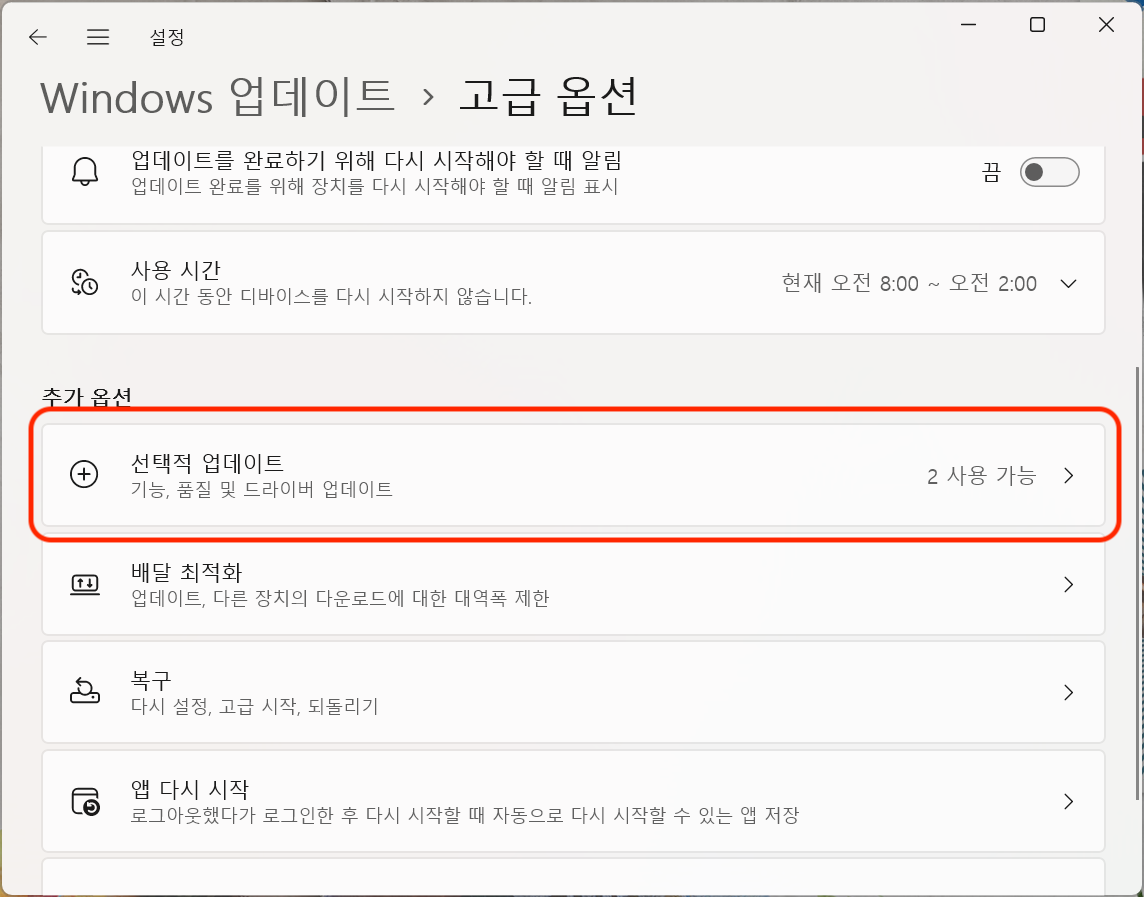Open 앱 다시 시작 via its chevron
The width and height of the screenshot is (1144, 897).
[x=1069, y=801]
